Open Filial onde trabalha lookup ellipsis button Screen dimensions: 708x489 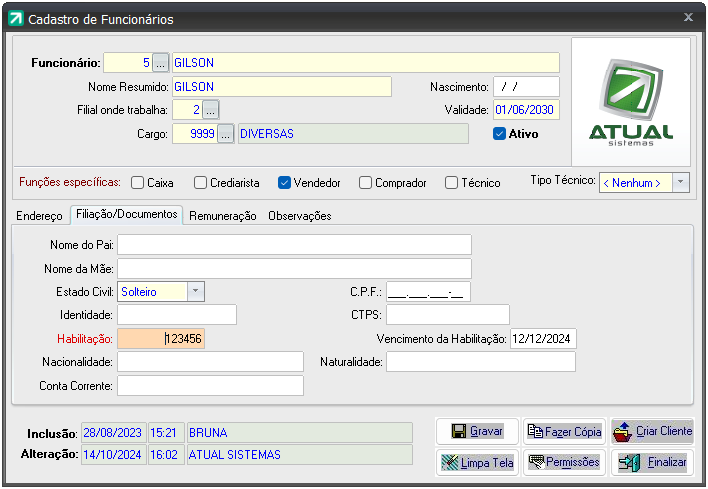click(210, 110)
